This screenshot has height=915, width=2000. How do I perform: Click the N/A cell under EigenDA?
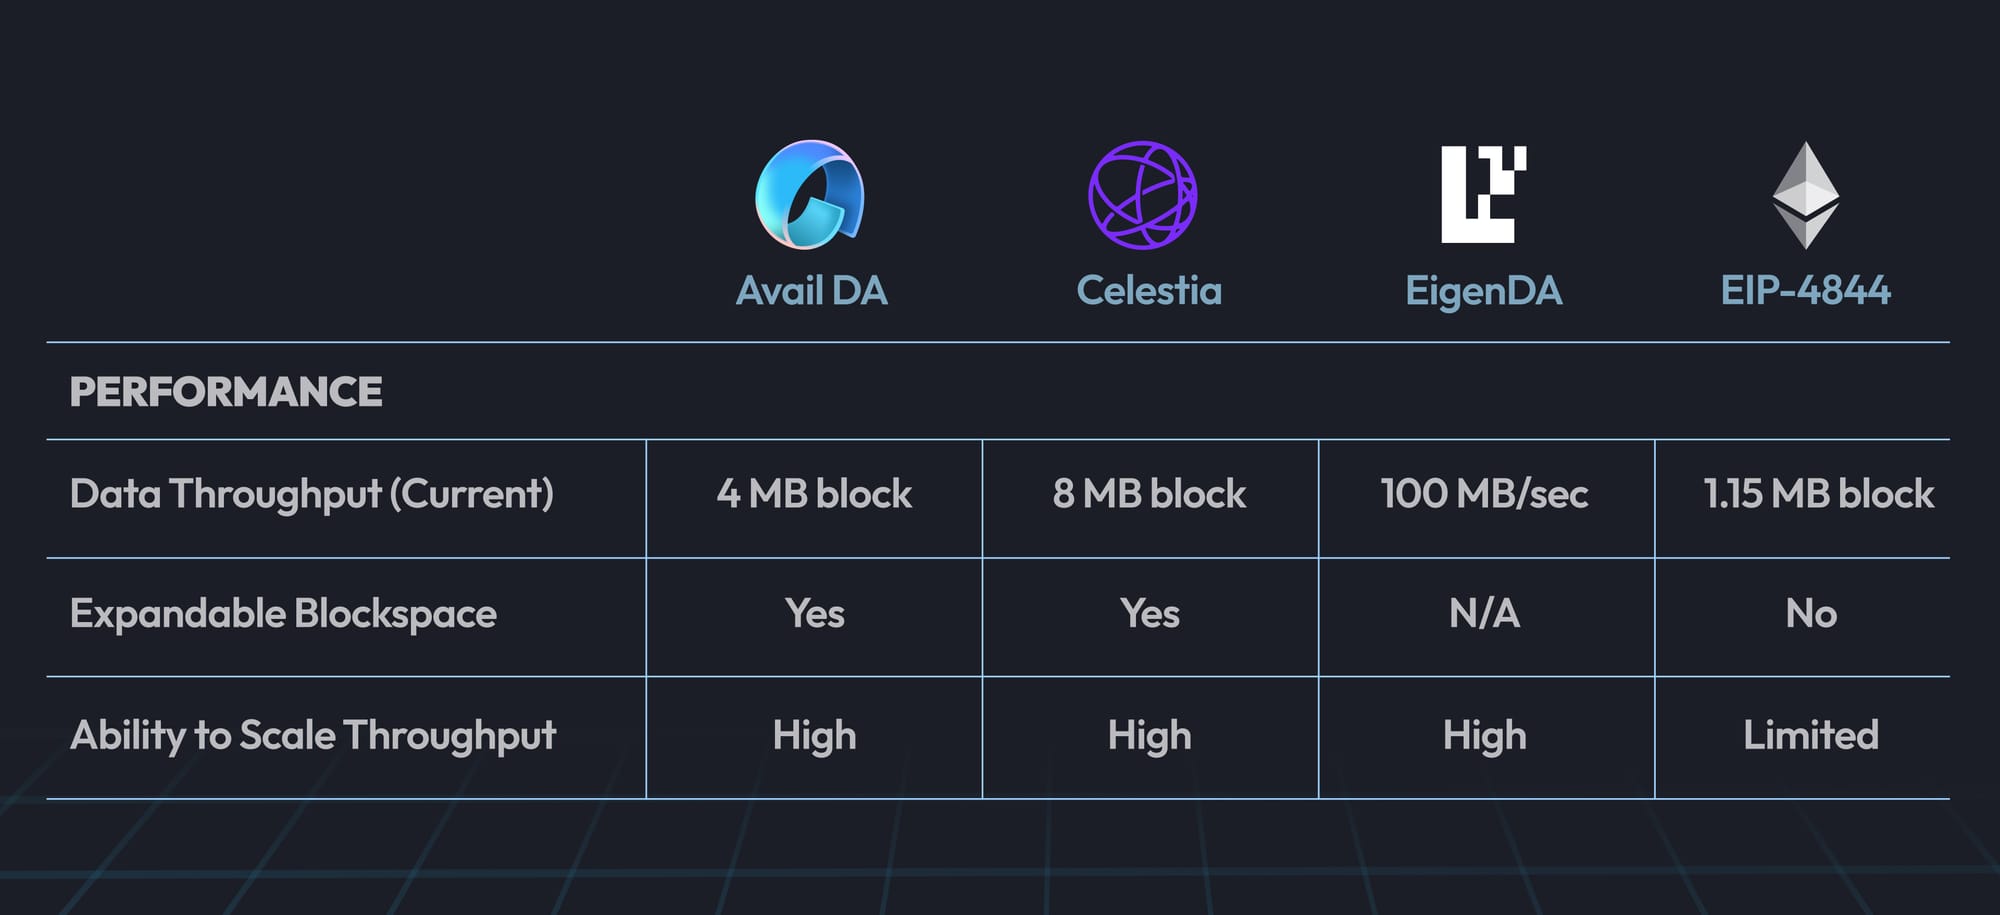1484,614
